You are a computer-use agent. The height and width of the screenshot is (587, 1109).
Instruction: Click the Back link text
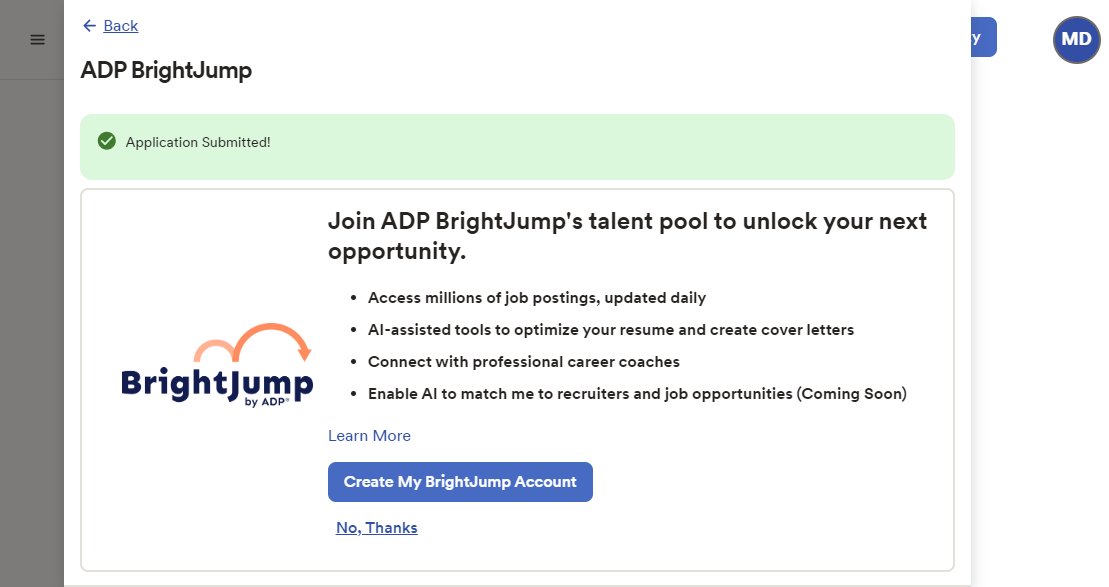[121, 26]
